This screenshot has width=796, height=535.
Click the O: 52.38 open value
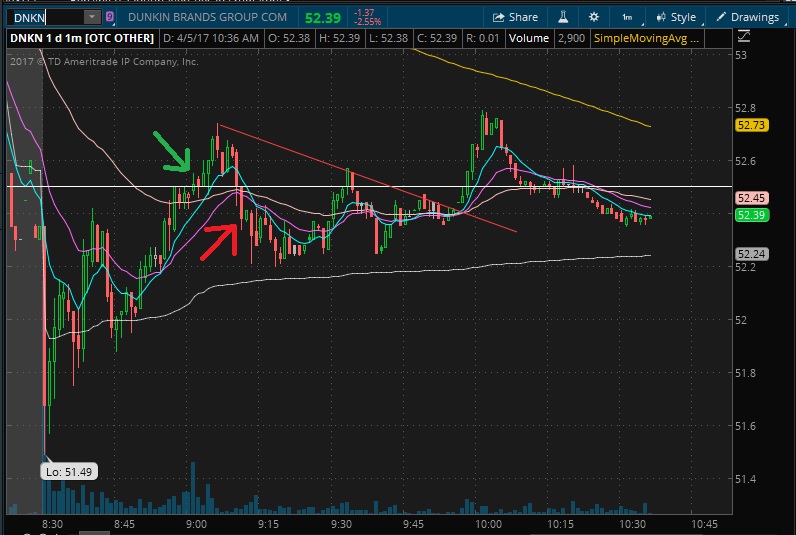pos(289,38)
